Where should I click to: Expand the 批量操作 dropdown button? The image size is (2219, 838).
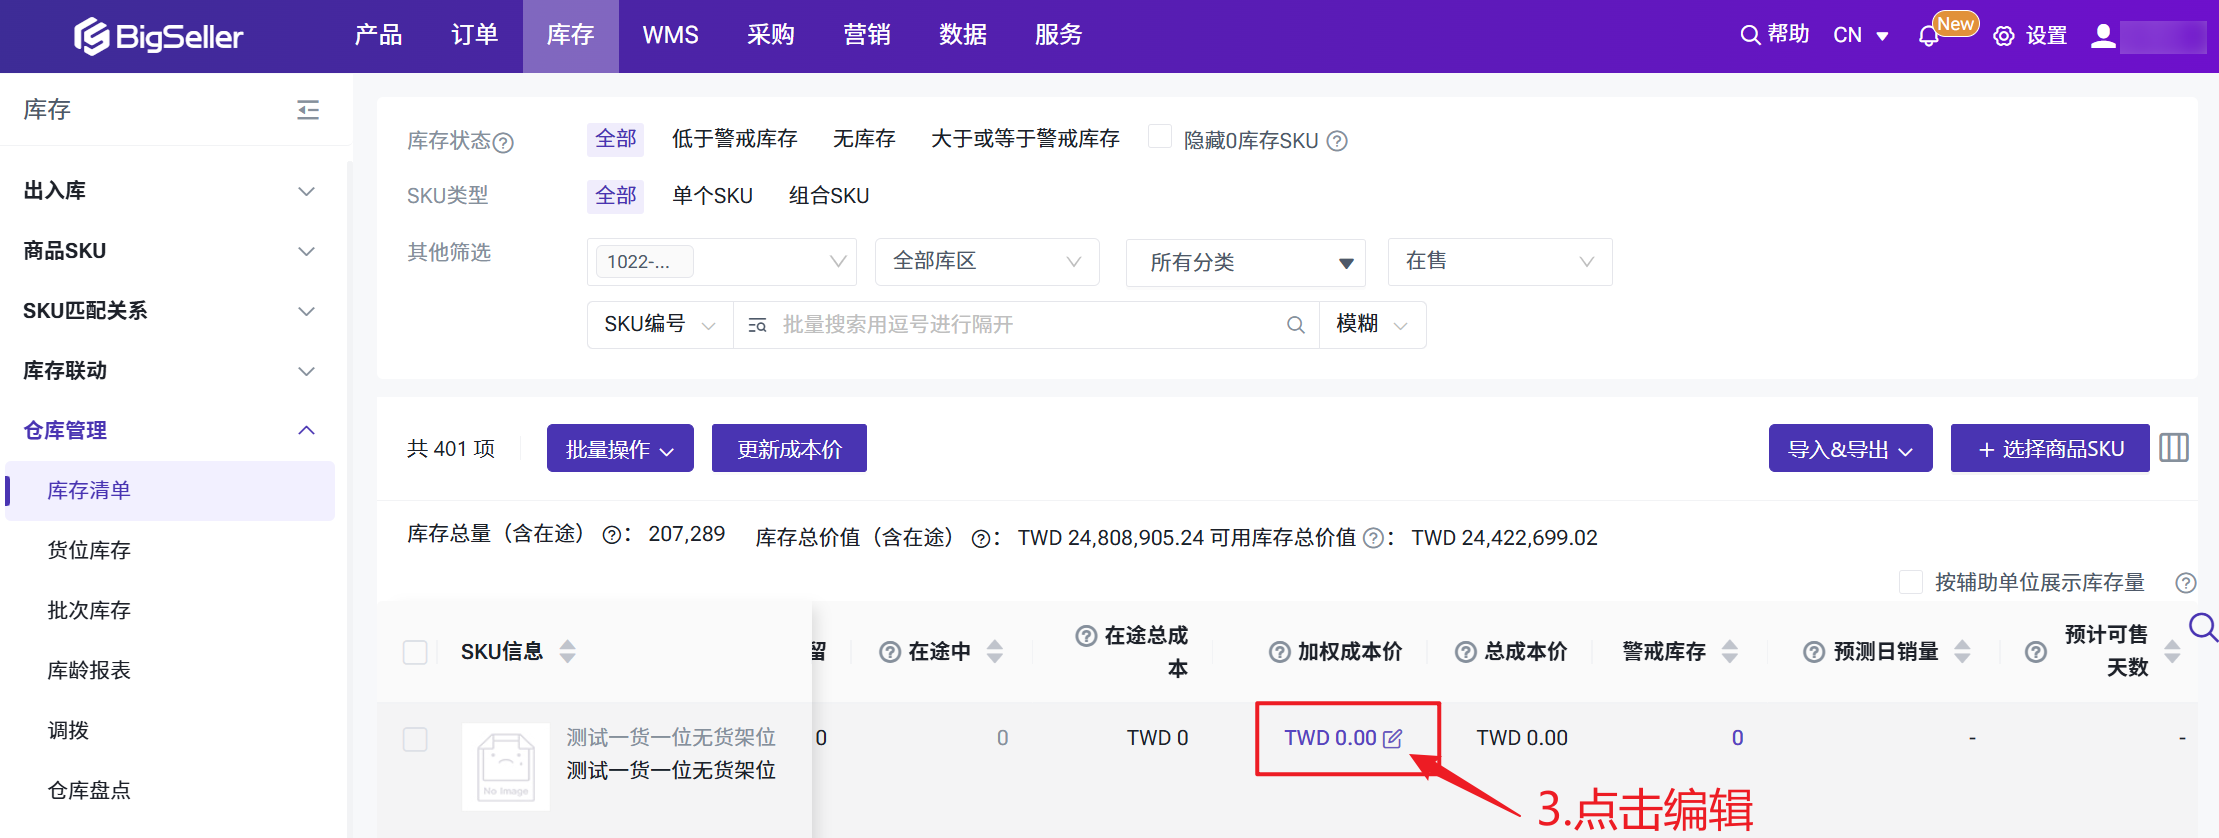[619, 449]
